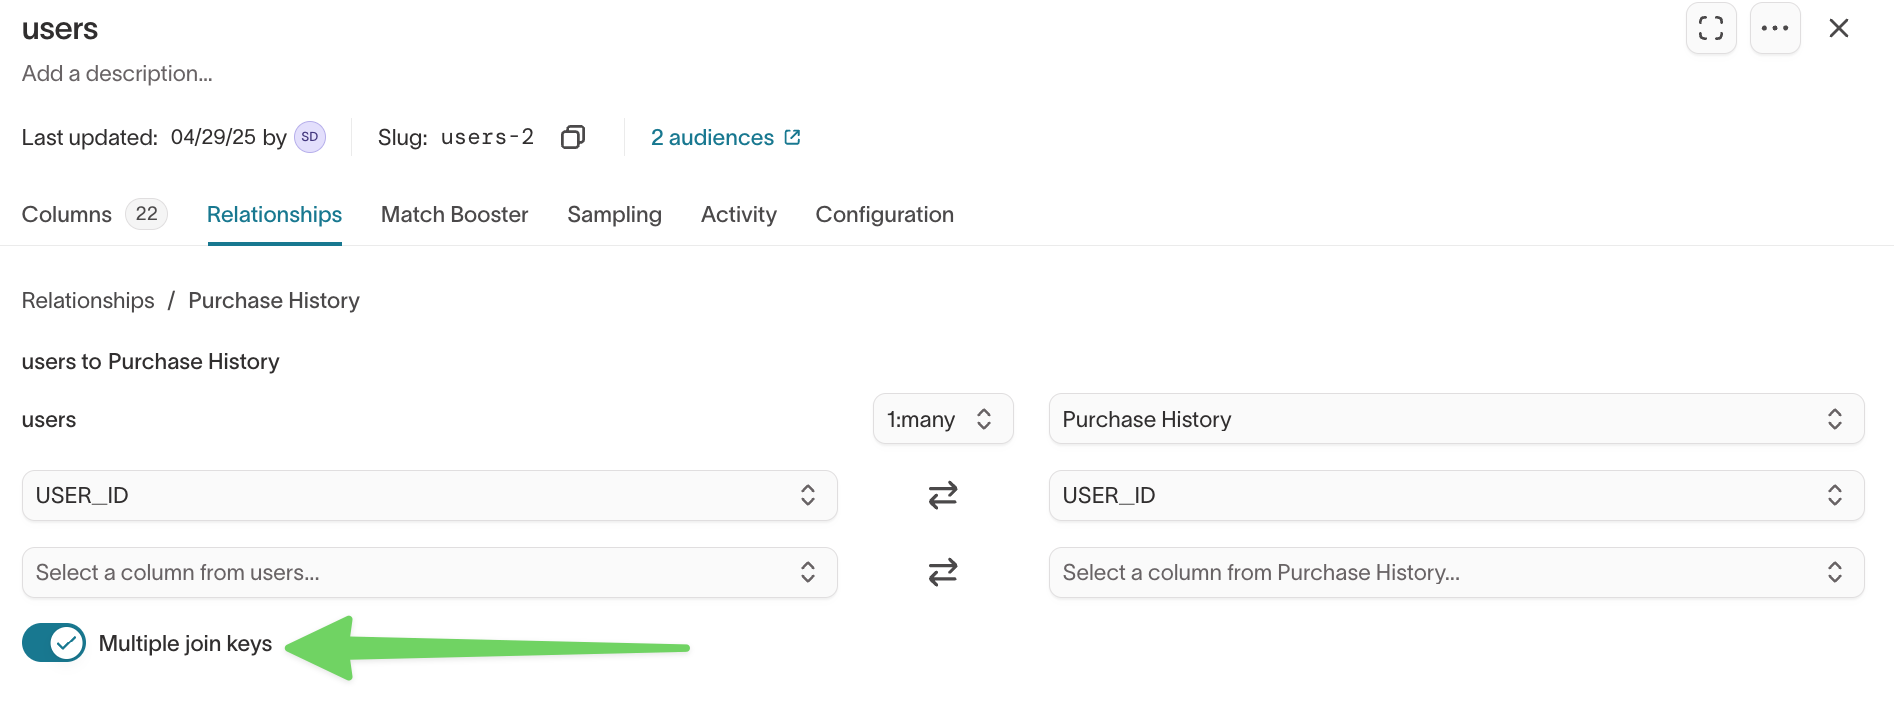Click the SD user avatar

pos(310,137)
